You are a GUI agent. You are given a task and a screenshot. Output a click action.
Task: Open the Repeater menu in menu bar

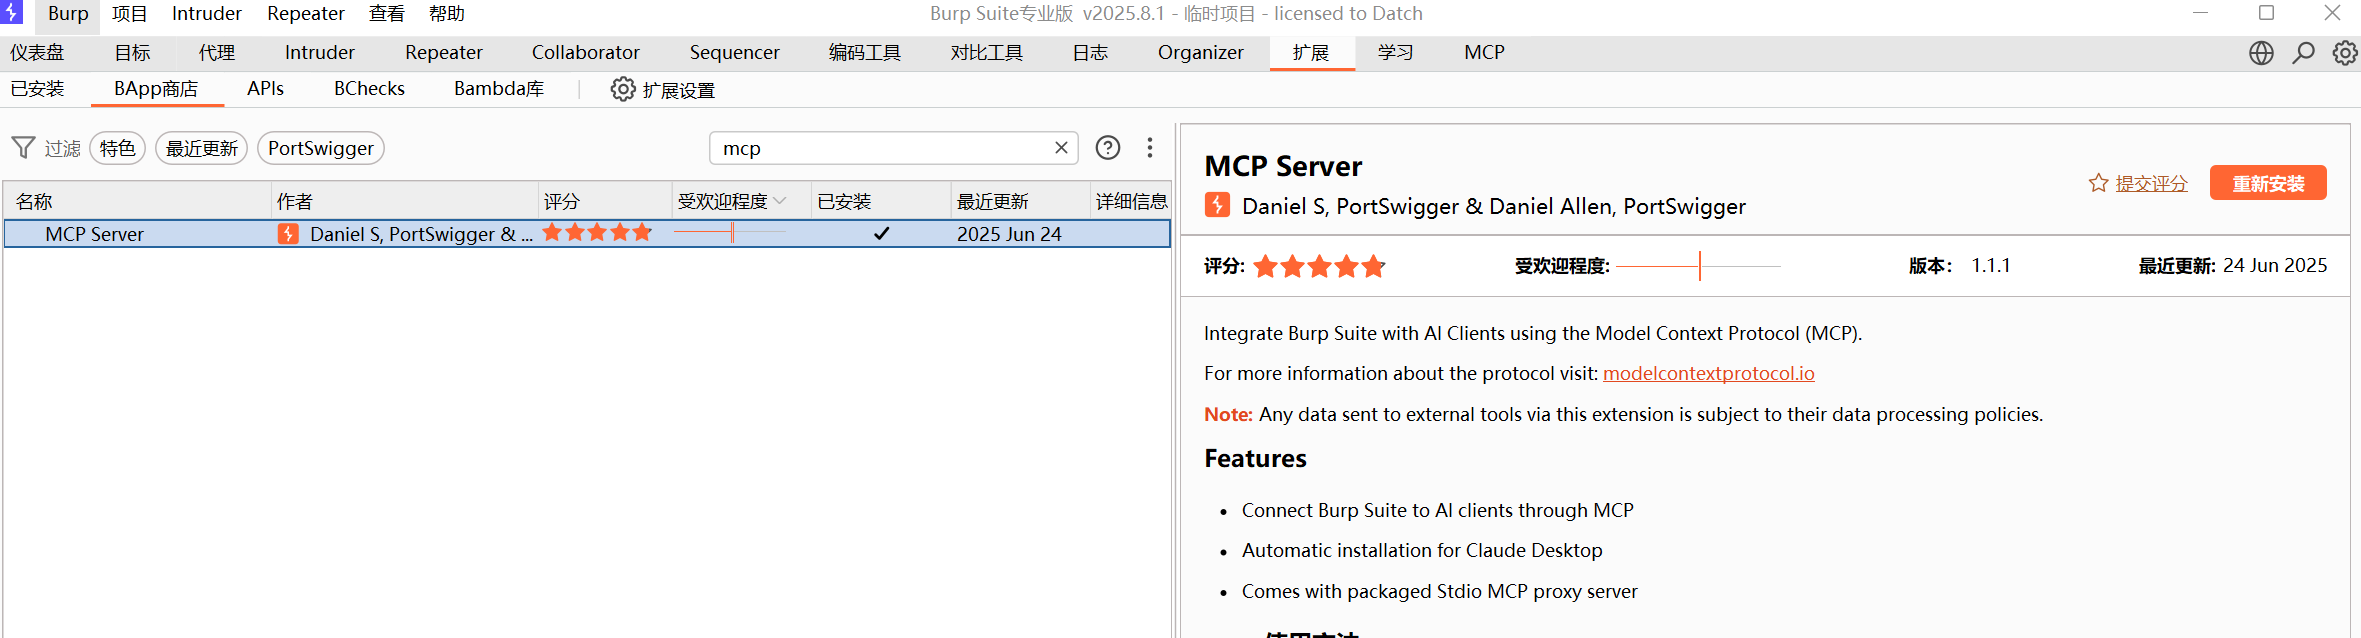(x=306, y=14)
